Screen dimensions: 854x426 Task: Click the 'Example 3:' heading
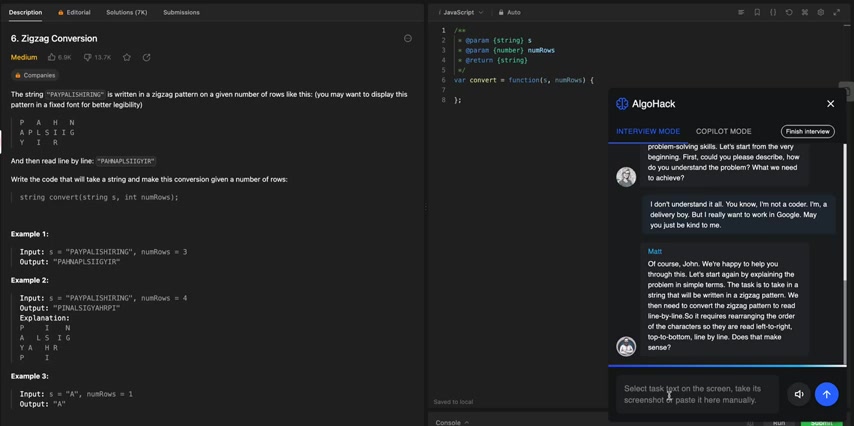pyautogui.click(x=30, y=376)
